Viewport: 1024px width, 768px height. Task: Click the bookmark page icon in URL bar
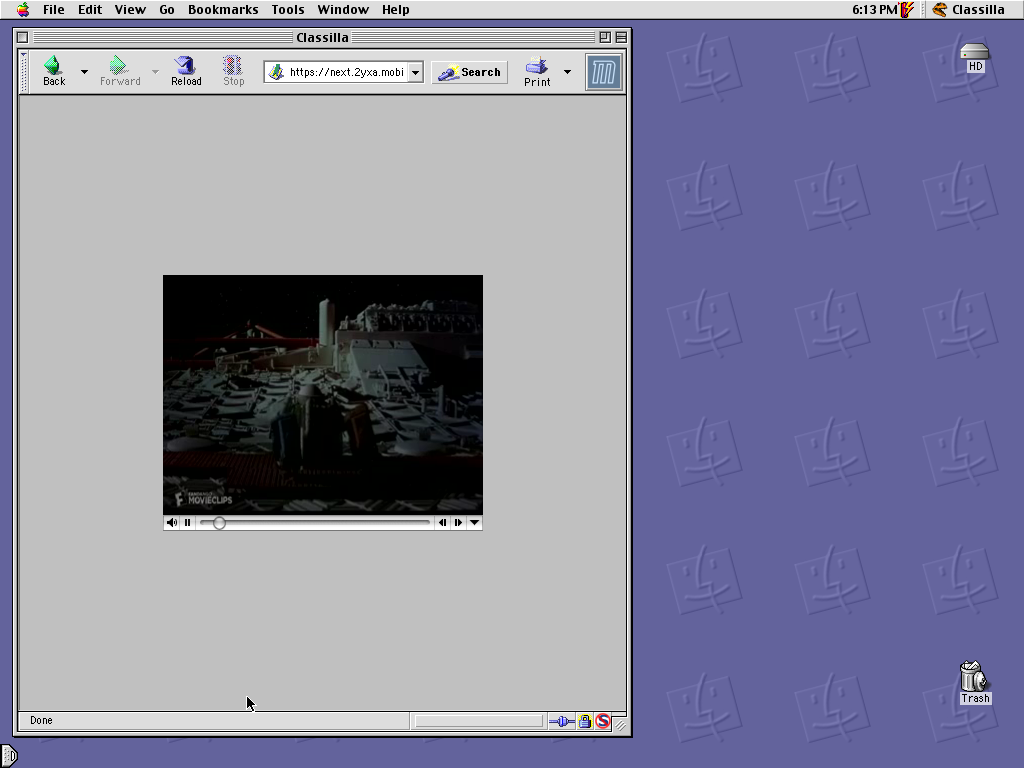pos(276,72)
